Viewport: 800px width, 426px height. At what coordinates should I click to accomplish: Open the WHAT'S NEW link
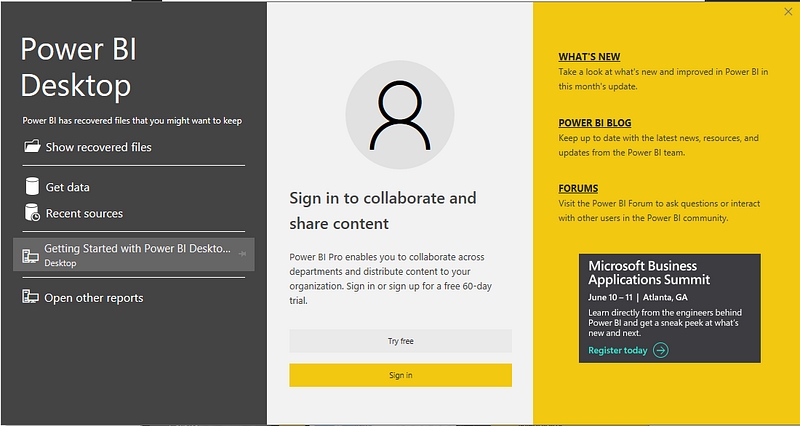pyautogui.click(x=589, y=57)
